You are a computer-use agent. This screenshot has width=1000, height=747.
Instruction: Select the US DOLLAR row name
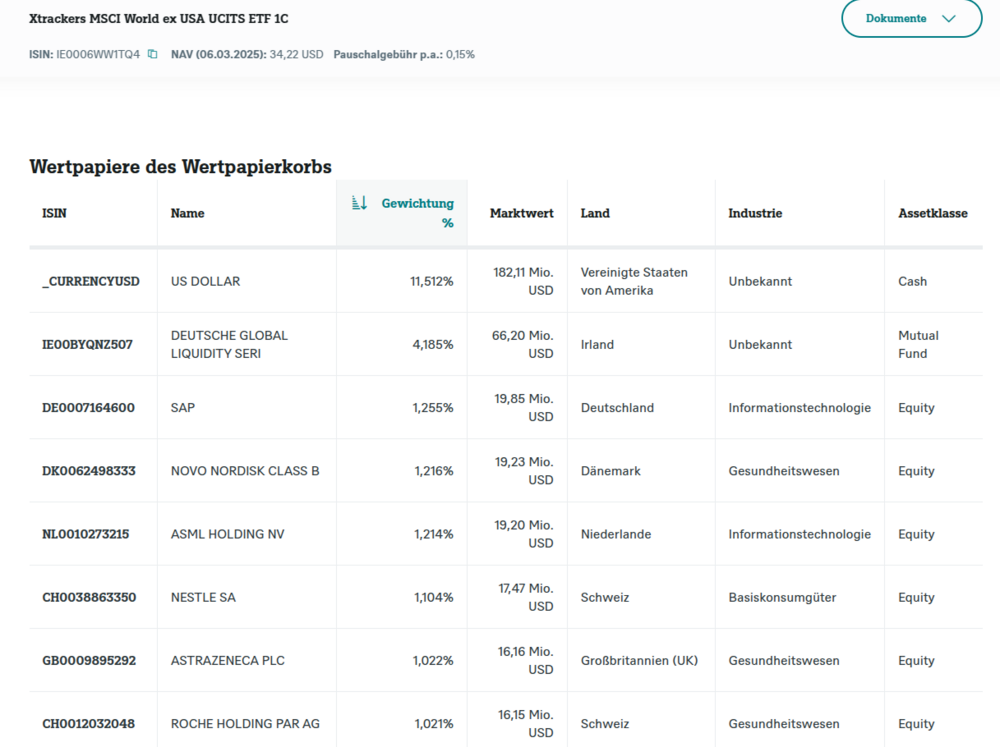206,281
